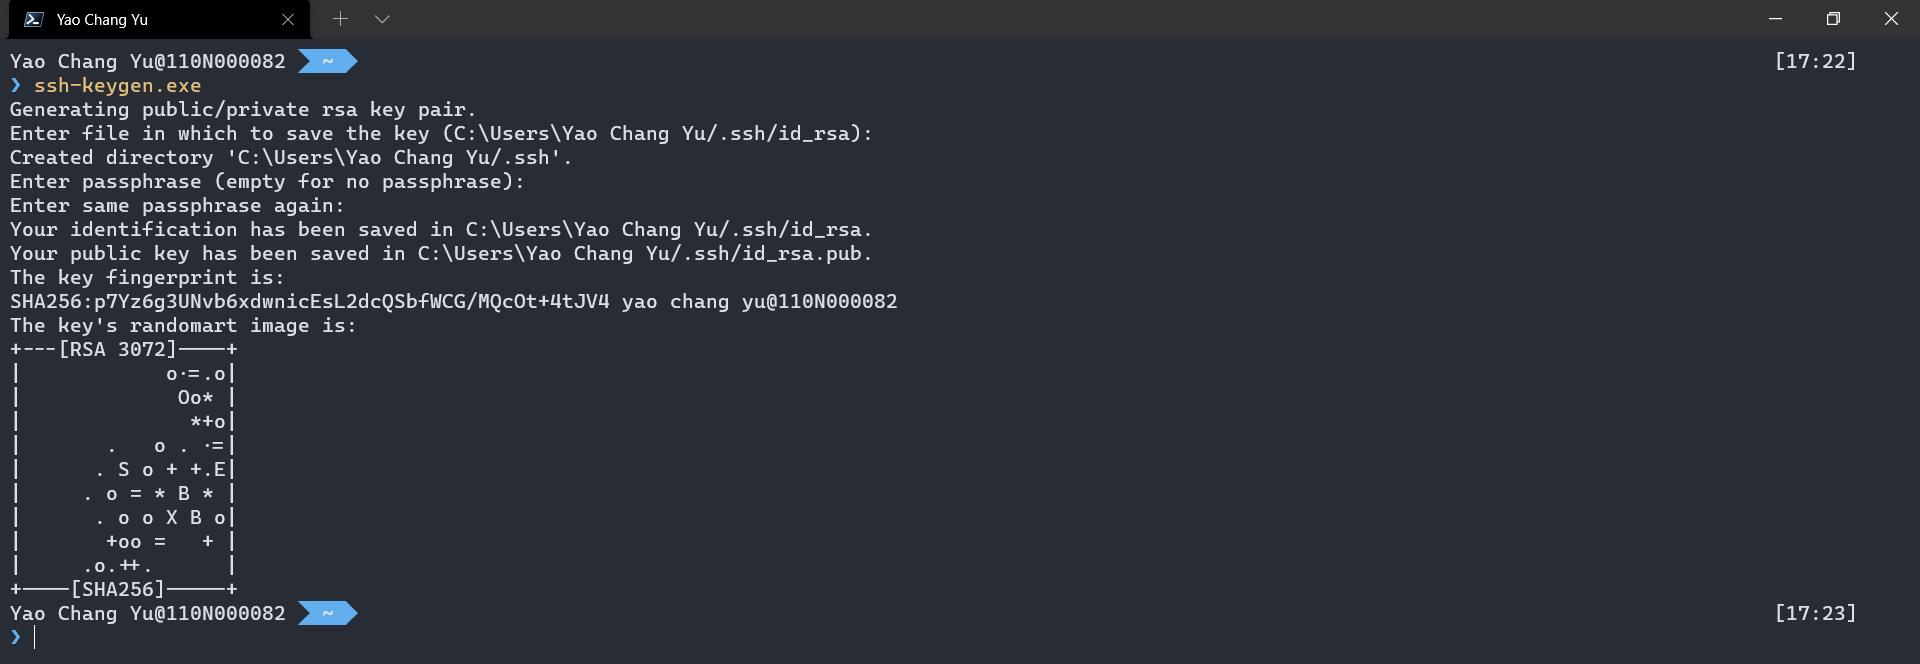Viewport: 1920px width, 664px height.
Task: Click the blue home badge in first prompt
Action: [x=328, y=62]
